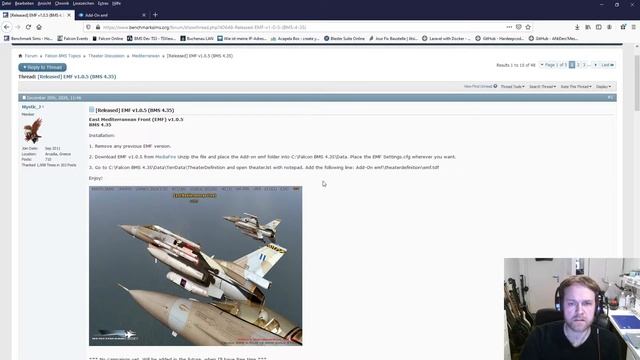Open the BMS Dev TEI bookmark
Image resolution: width=640 pixels, height=360 pixels.
(151, 38)
